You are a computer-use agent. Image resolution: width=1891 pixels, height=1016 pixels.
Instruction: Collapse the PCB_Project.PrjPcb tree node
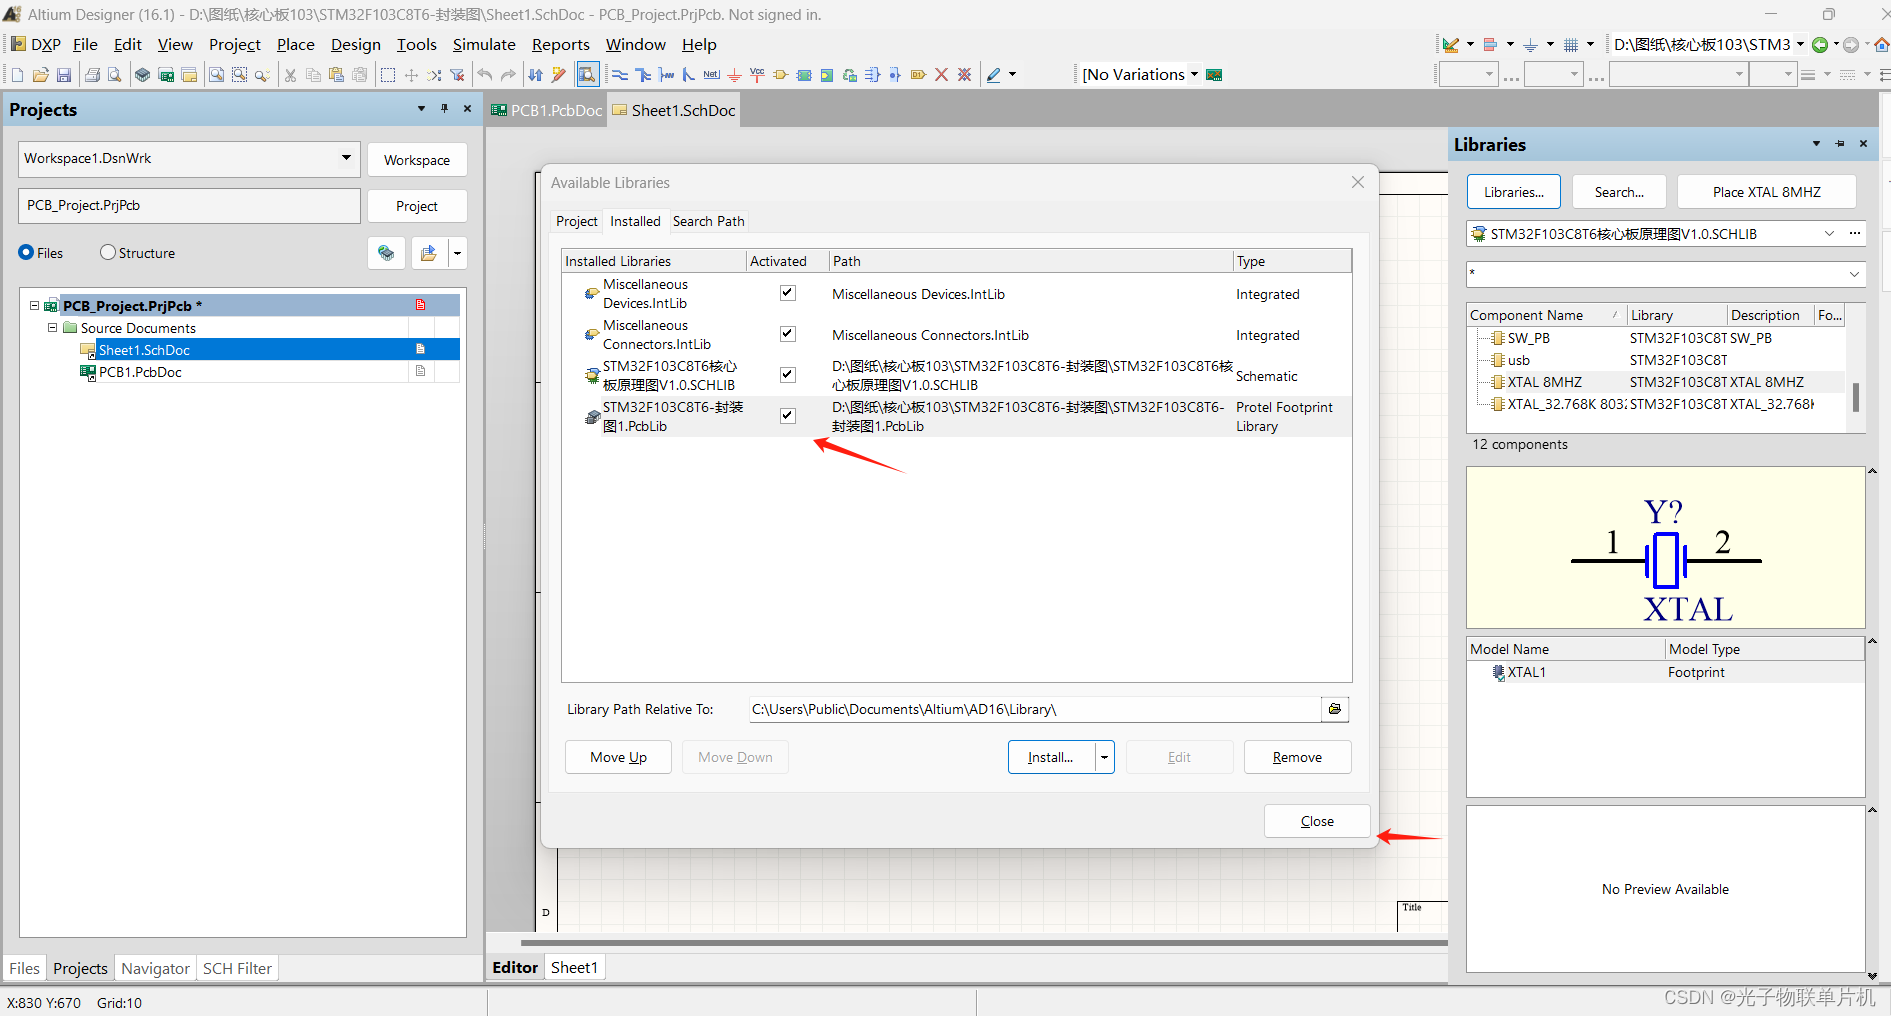[x=35, y=306]
